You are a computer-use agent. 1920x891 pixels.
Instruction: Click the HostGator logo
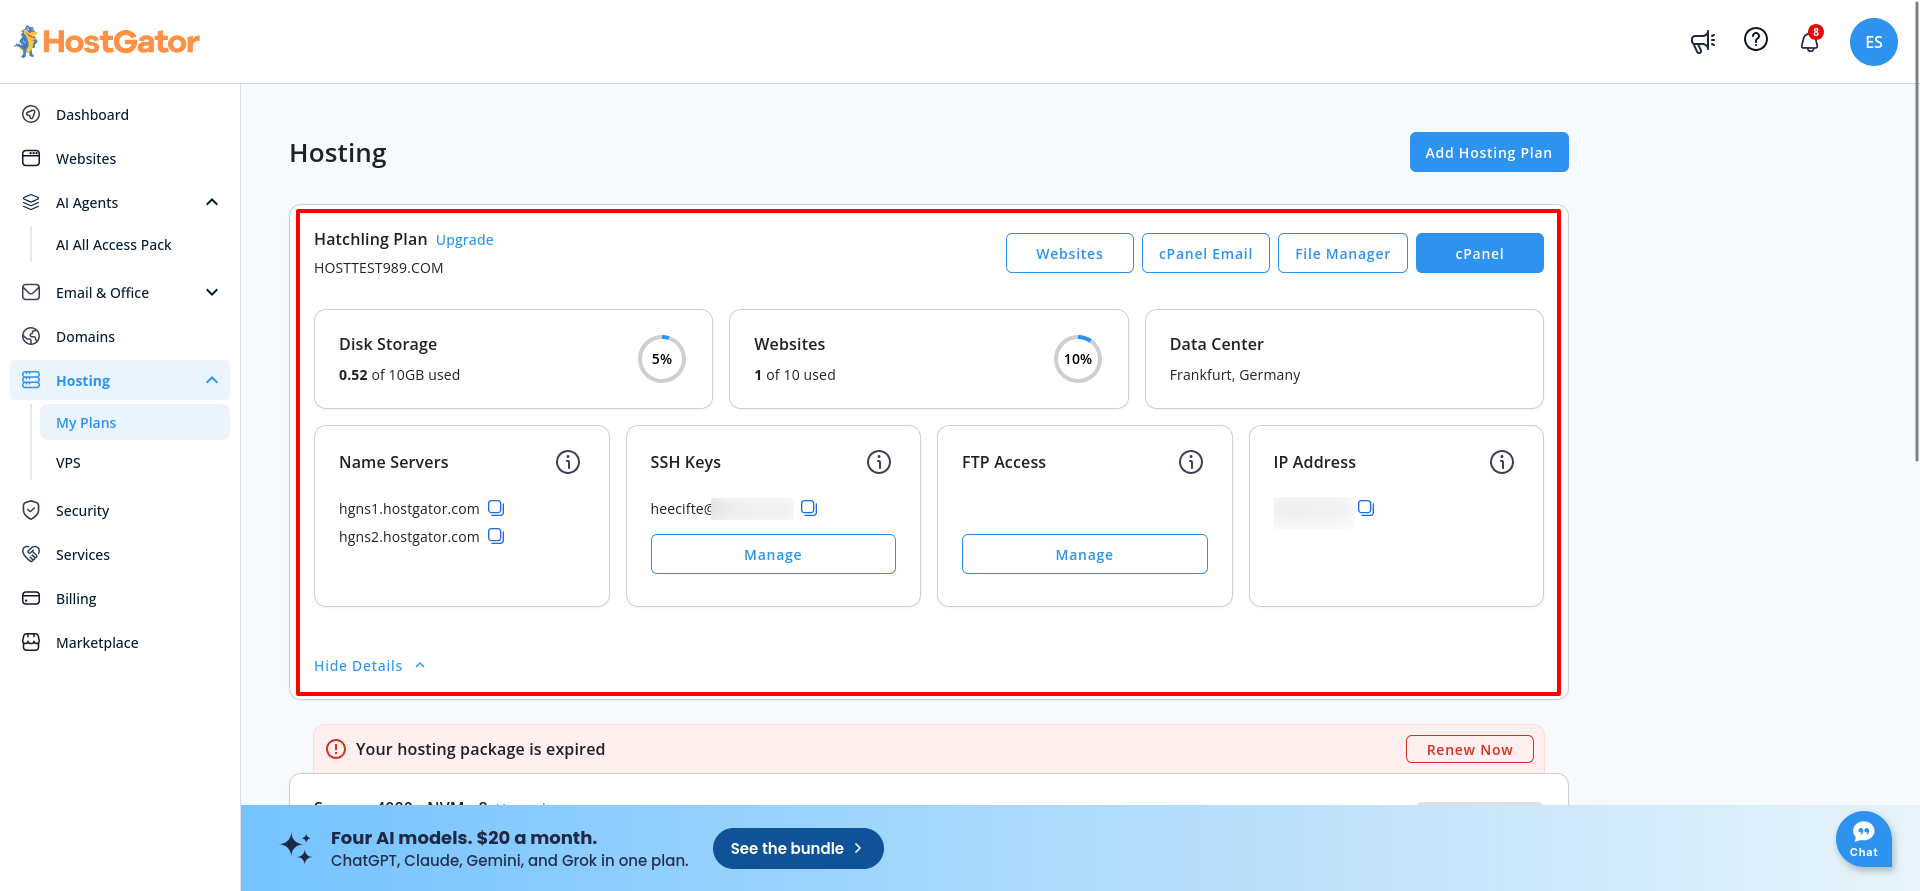coord(107,41)
